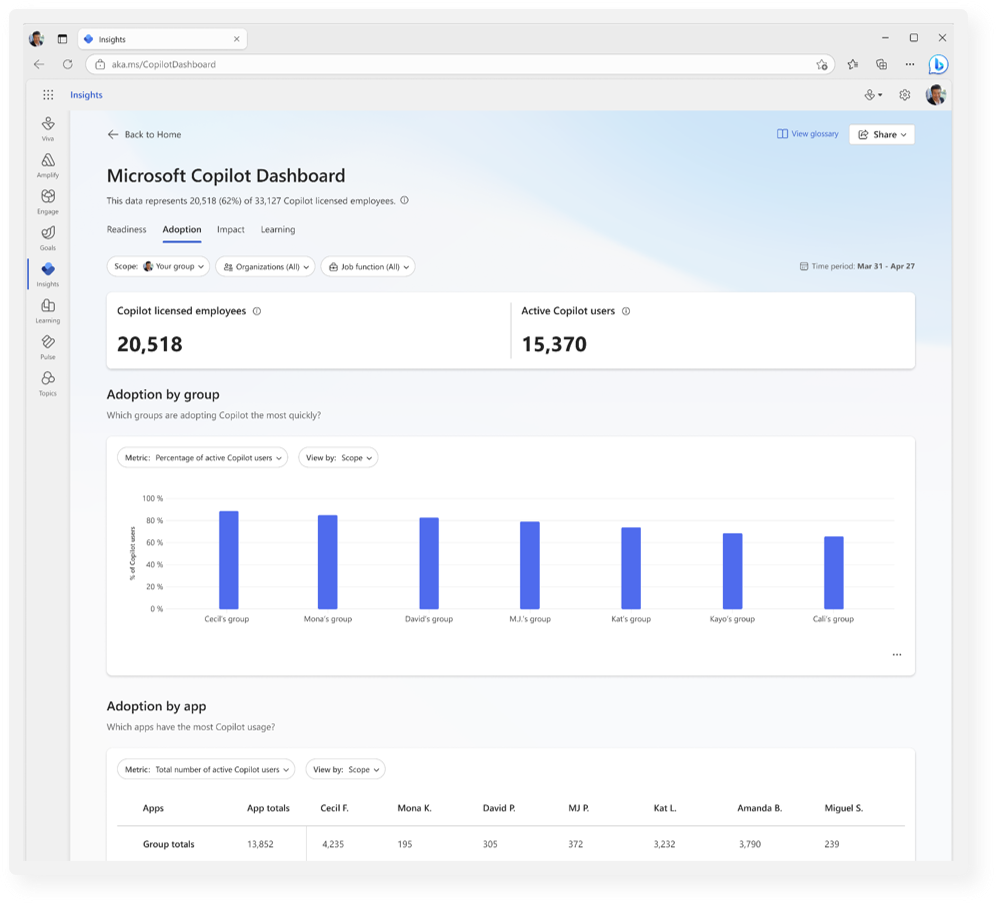
Task: Switch to the Readiness tab
Action: [x=126, y=230]
